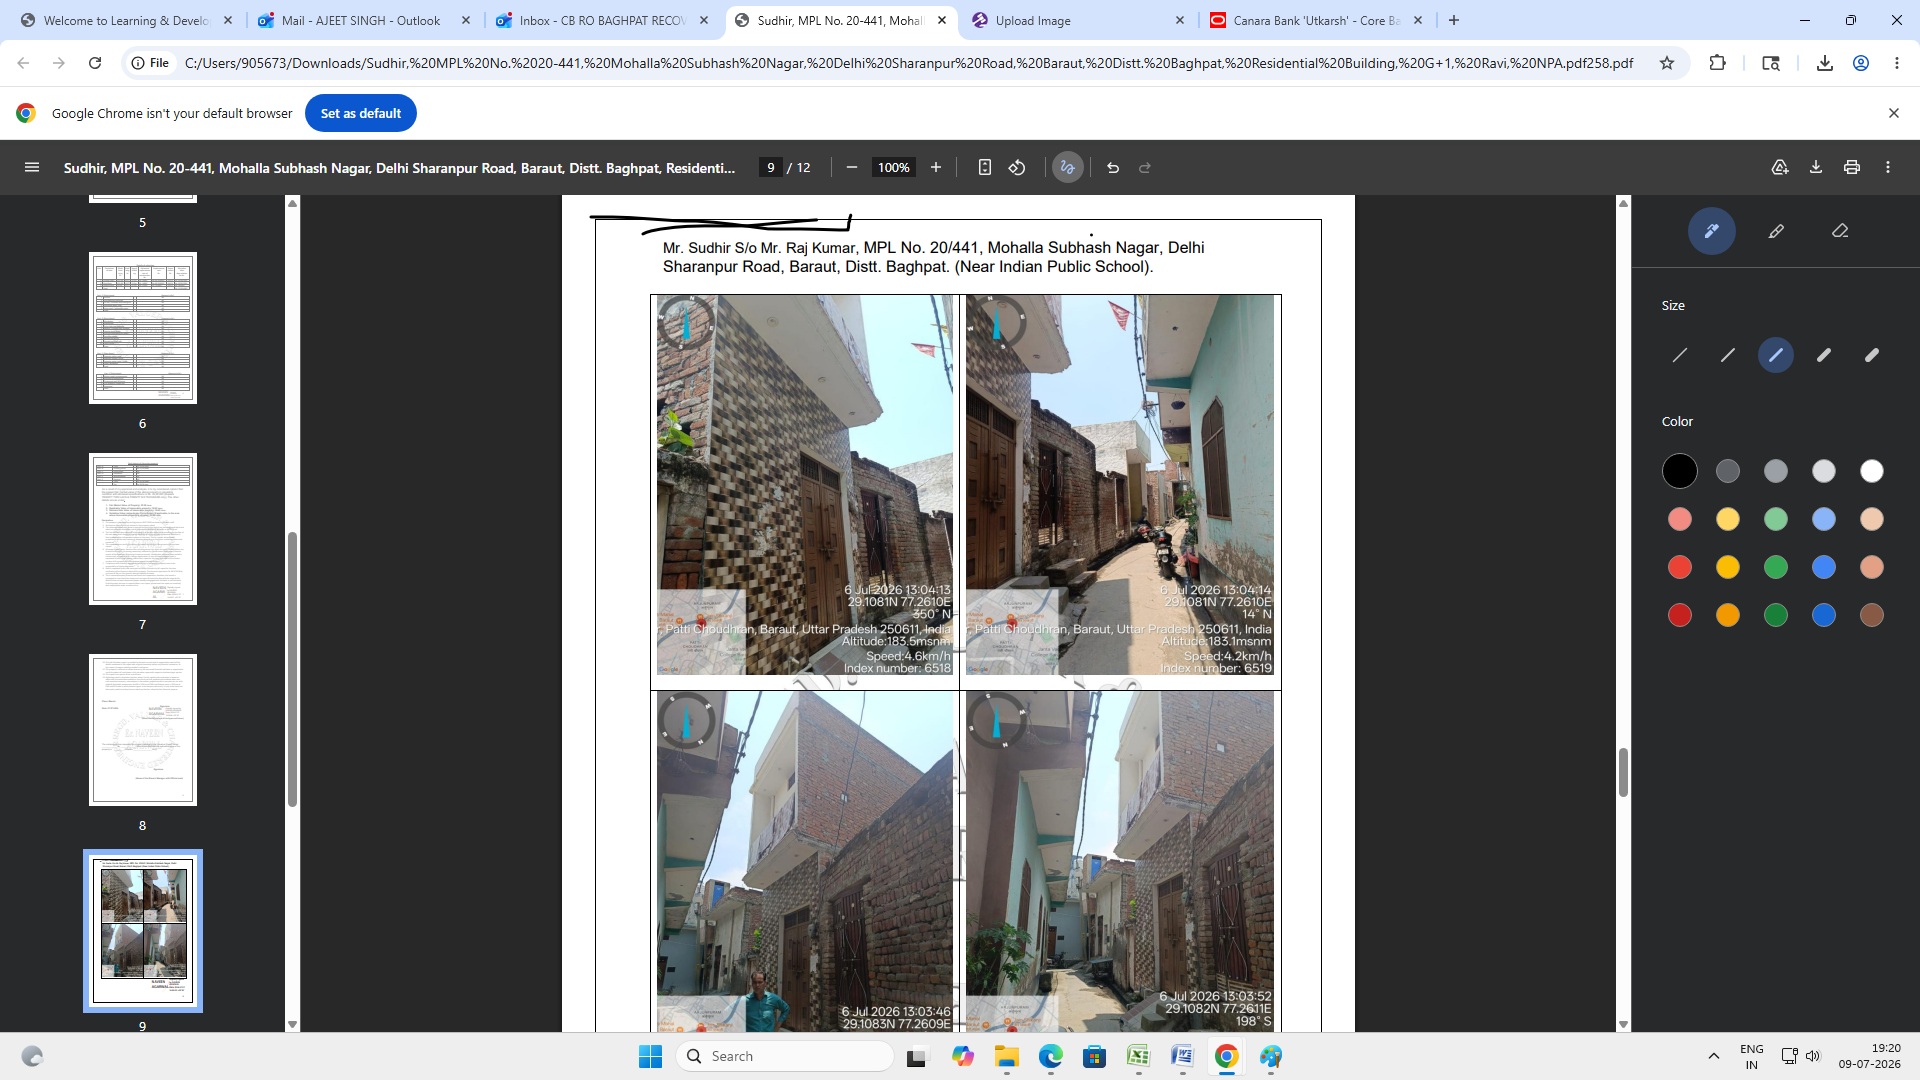The height and width of the screenshot is (1080, 1920).
Task: Switch to Mail - AJEET SINGH Outlook tab
Action: pyautogui.click(x=361, y=20)
